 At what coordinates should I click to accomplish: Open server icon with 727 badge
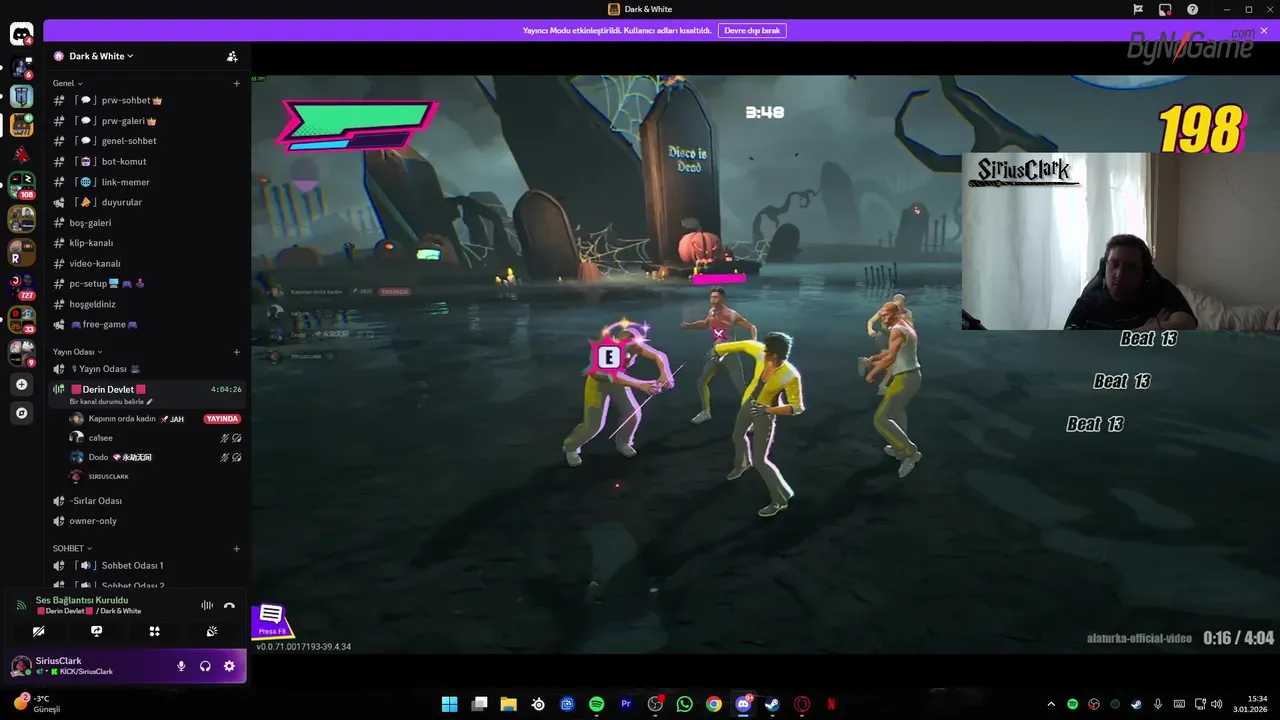(x=21, y=286)
